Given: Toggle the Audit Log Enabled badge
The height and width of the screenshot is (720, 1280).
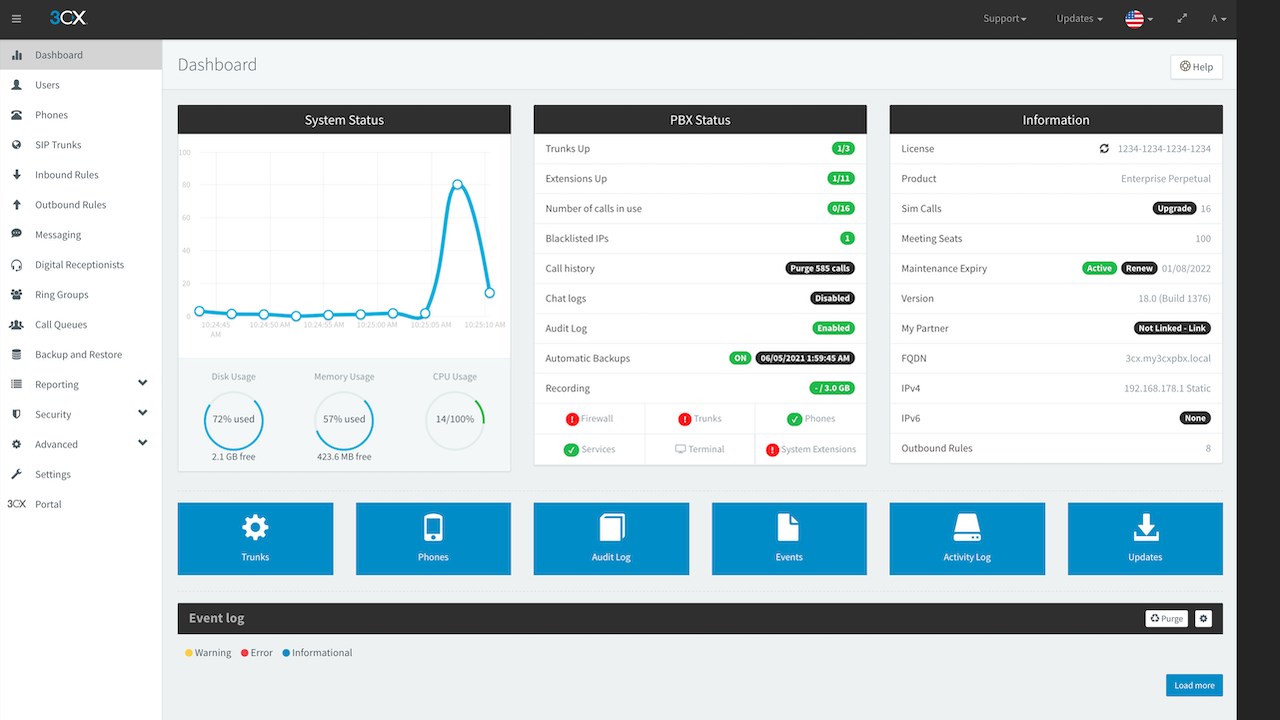Looking at the screenshot, I should pos(833,328).
